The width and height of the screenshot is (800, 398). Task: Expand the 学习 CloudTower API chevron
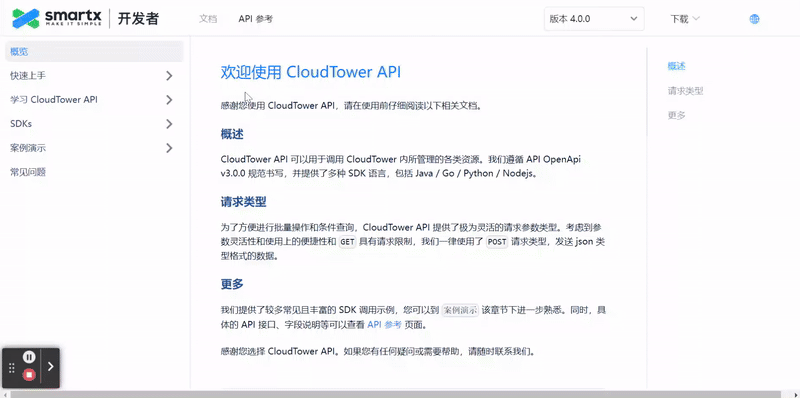pyautogui.click(x=169, y=100)
